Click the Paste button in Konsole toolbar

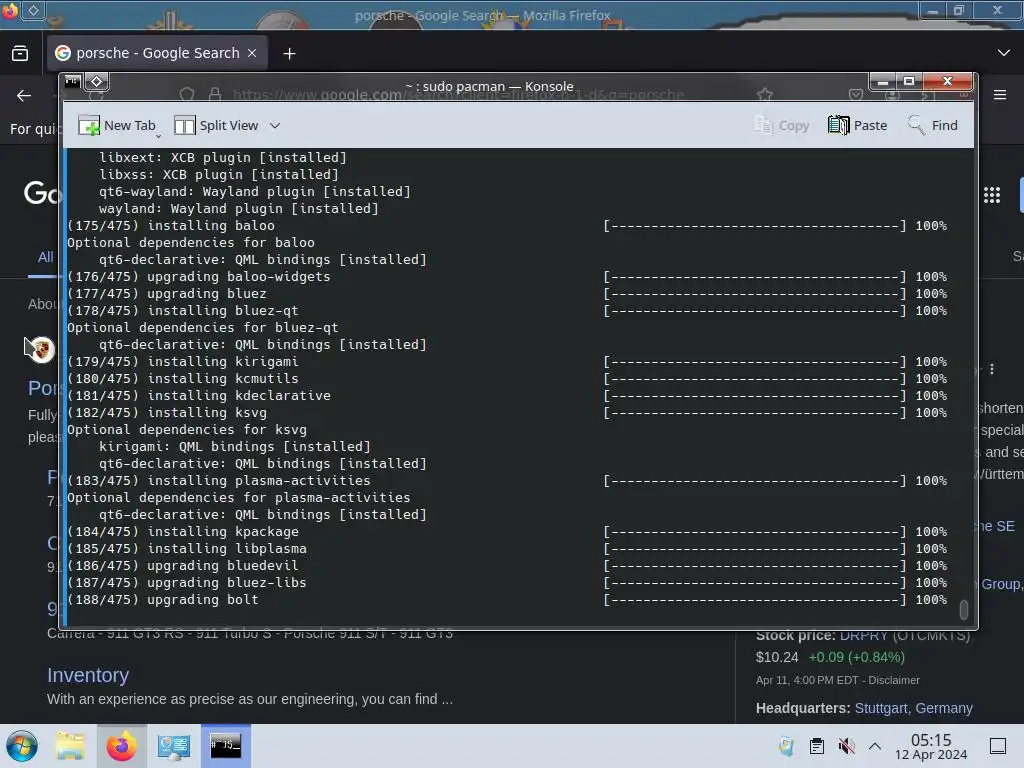(857, 125)
